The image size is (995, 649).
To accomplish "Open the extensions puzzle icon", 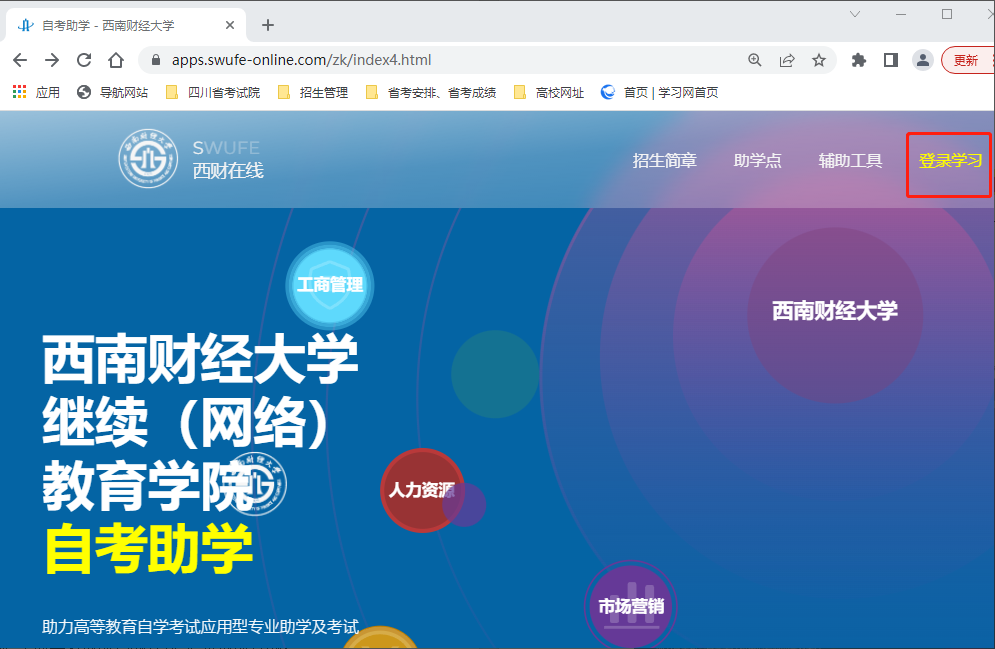I will coord(859,60).
